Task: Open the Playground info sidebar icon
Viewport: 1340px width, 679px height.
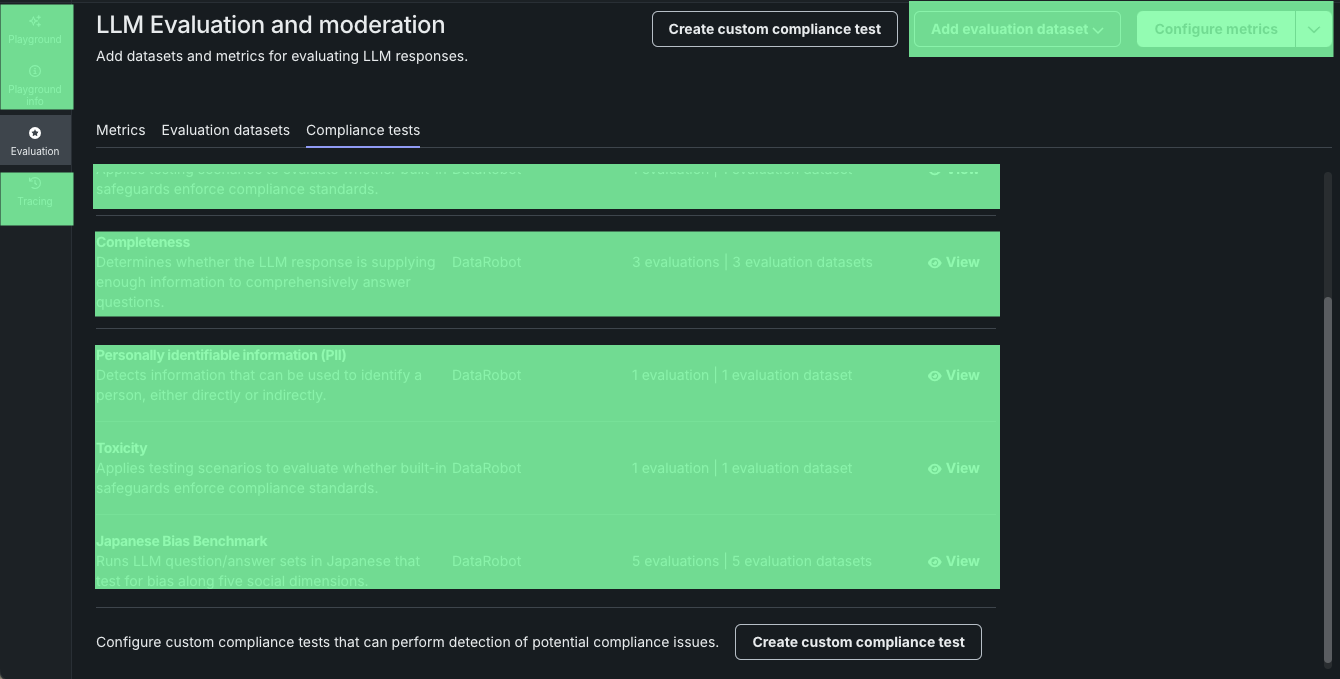Action: pos(35,82)
